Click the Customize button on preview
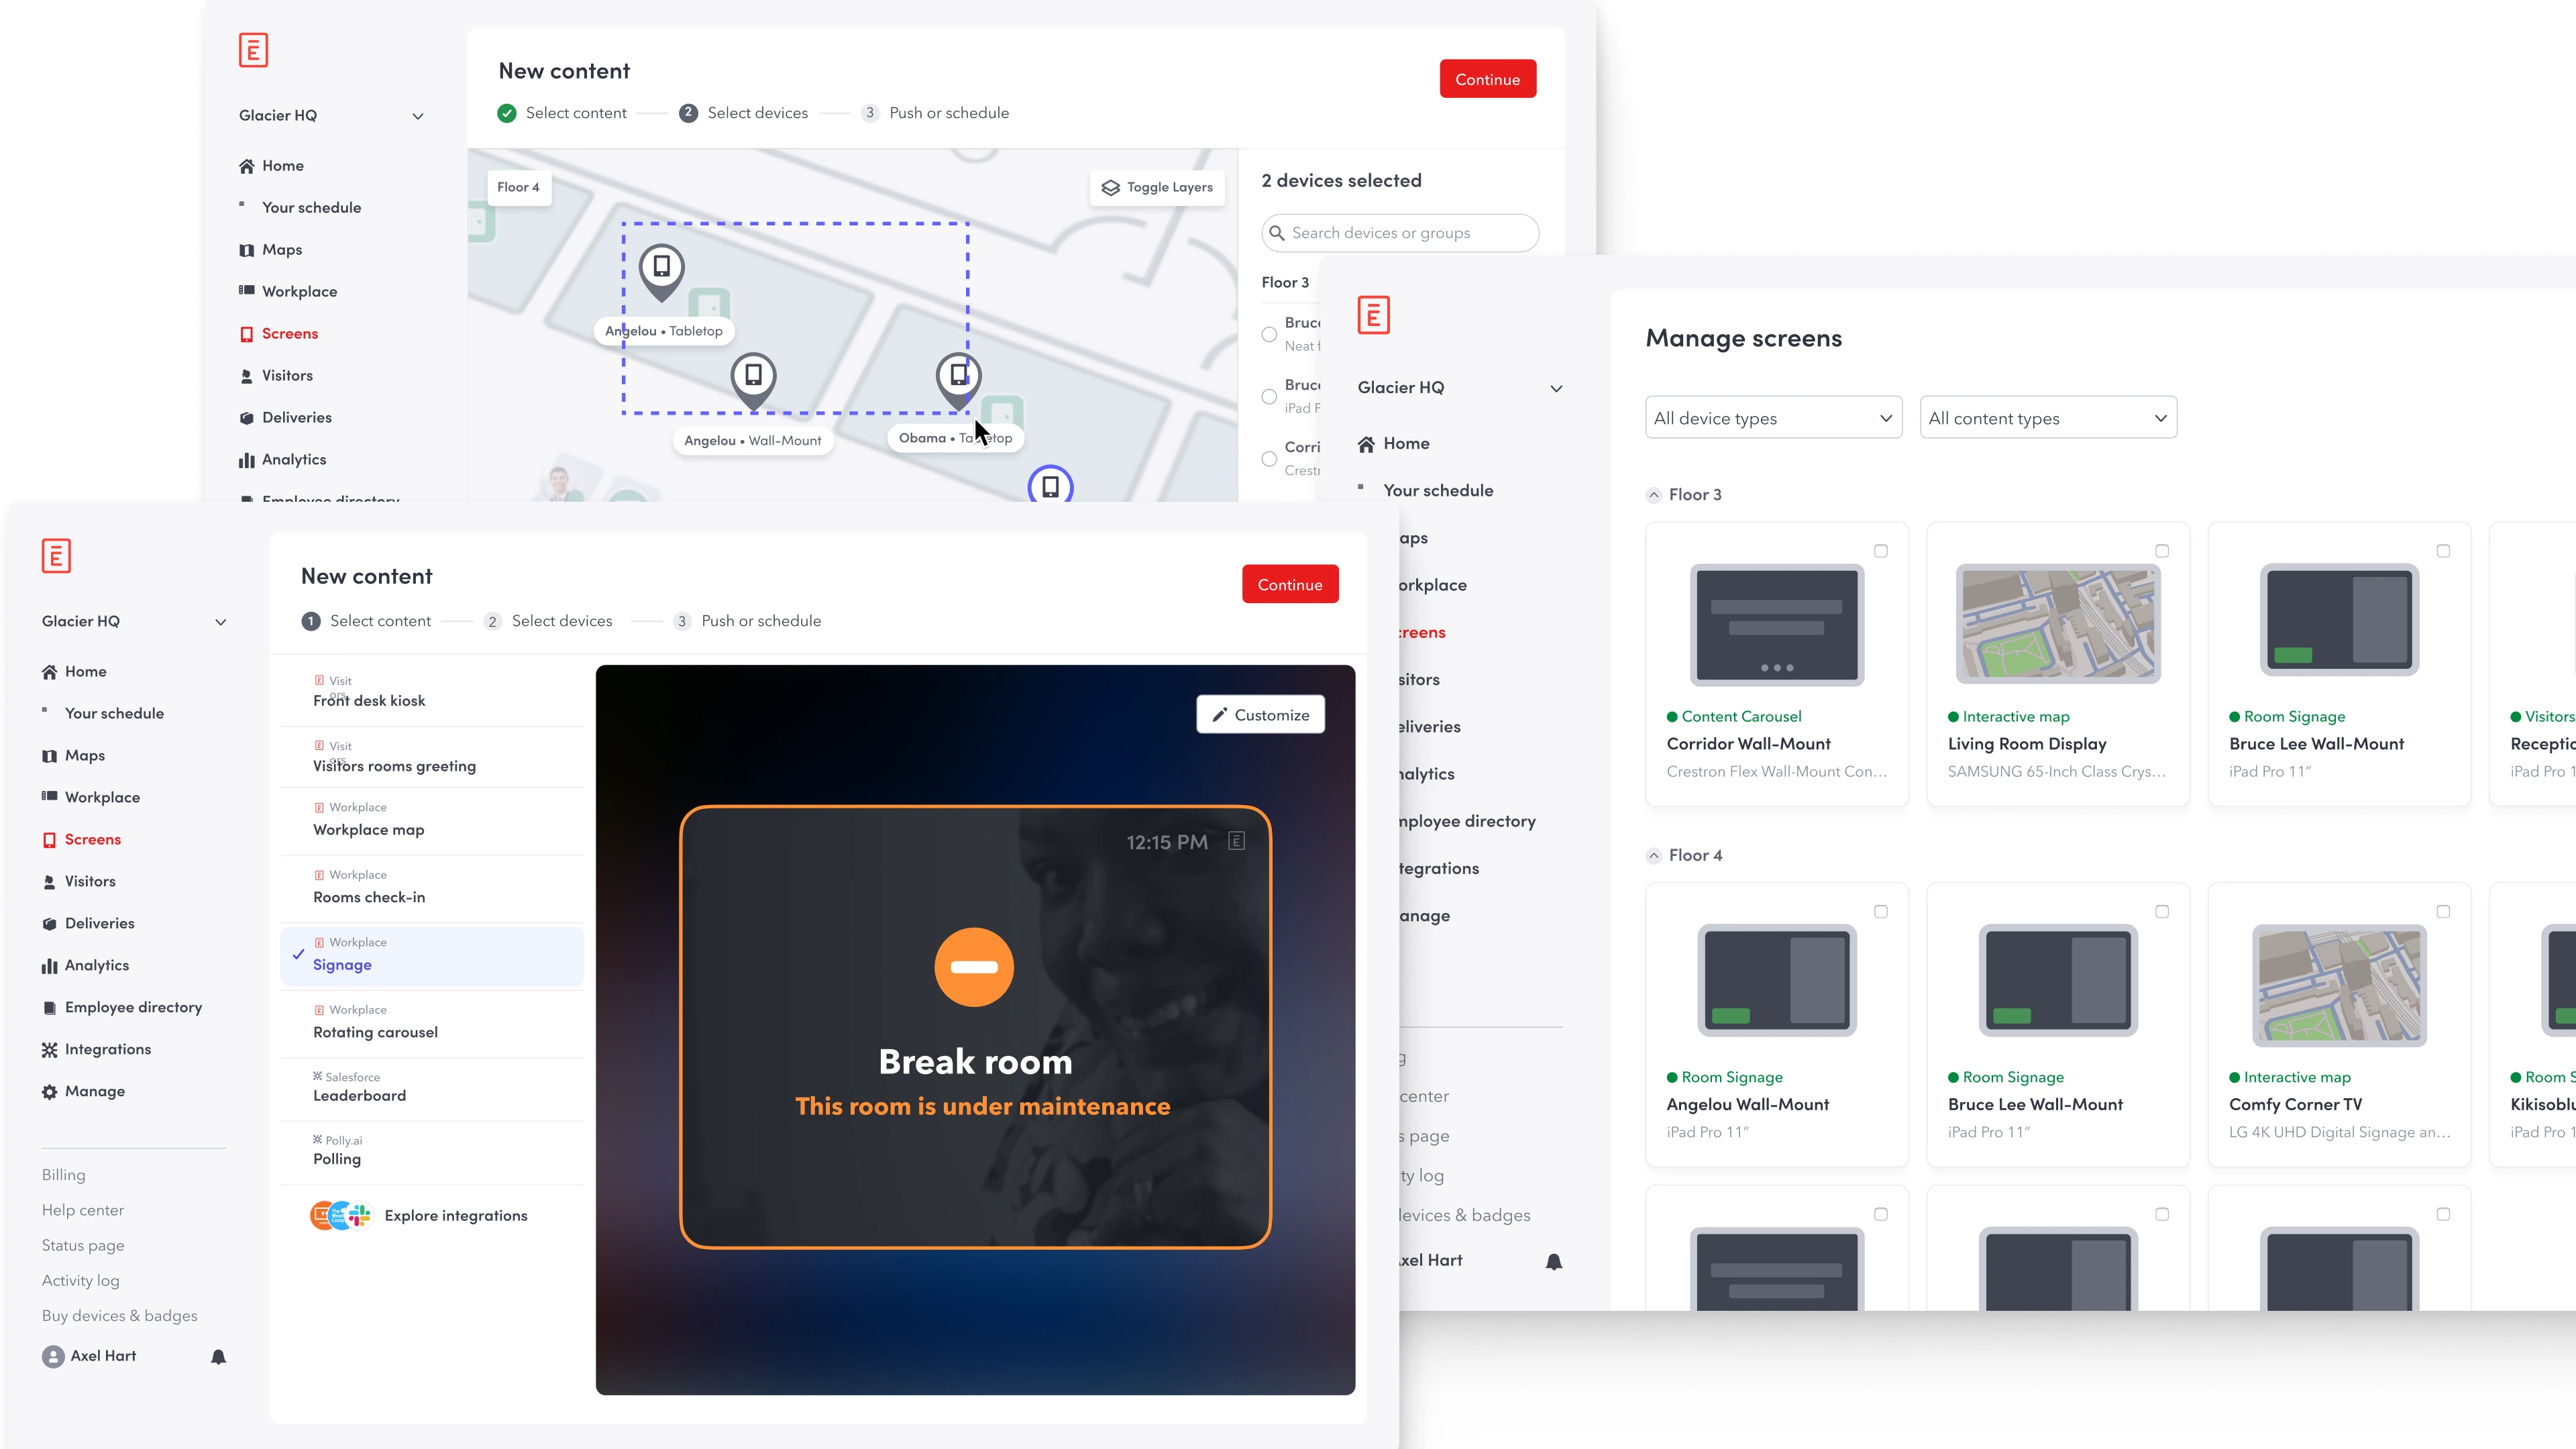Viewport: 2576px width, 1449px height. [x=1260, y=715]
